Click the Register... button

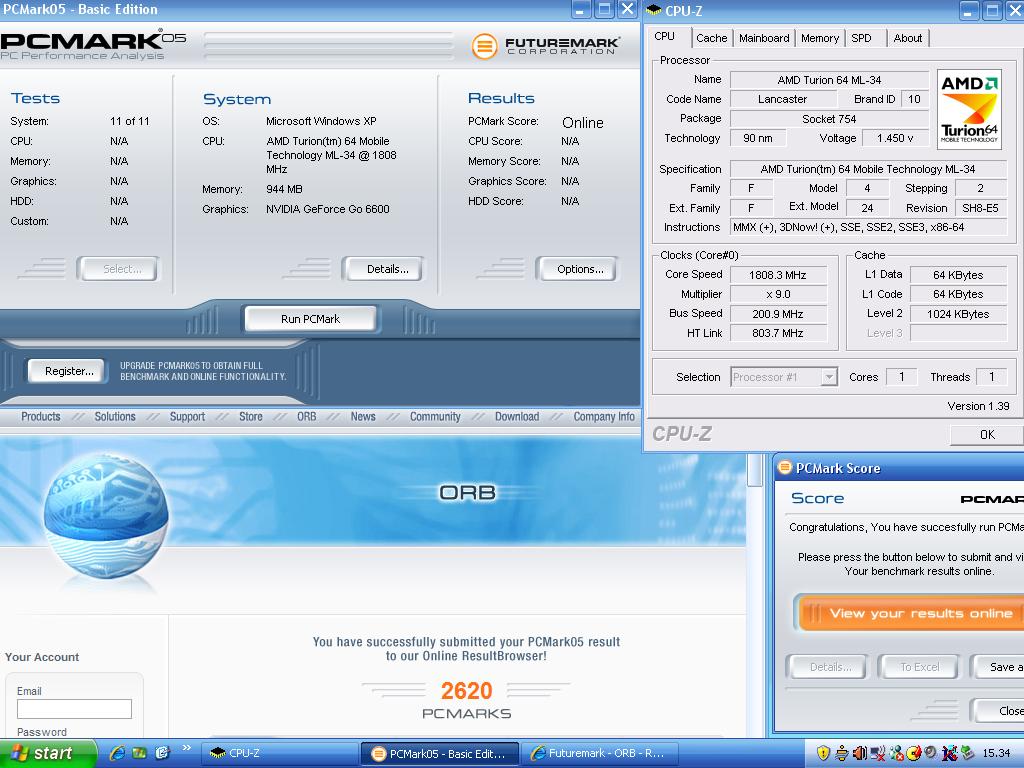pyautogui.click(x=69, y=371)
